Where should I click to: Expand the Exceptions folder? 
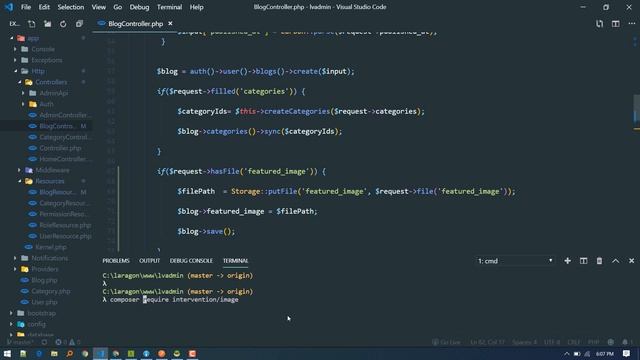[47, 60]
